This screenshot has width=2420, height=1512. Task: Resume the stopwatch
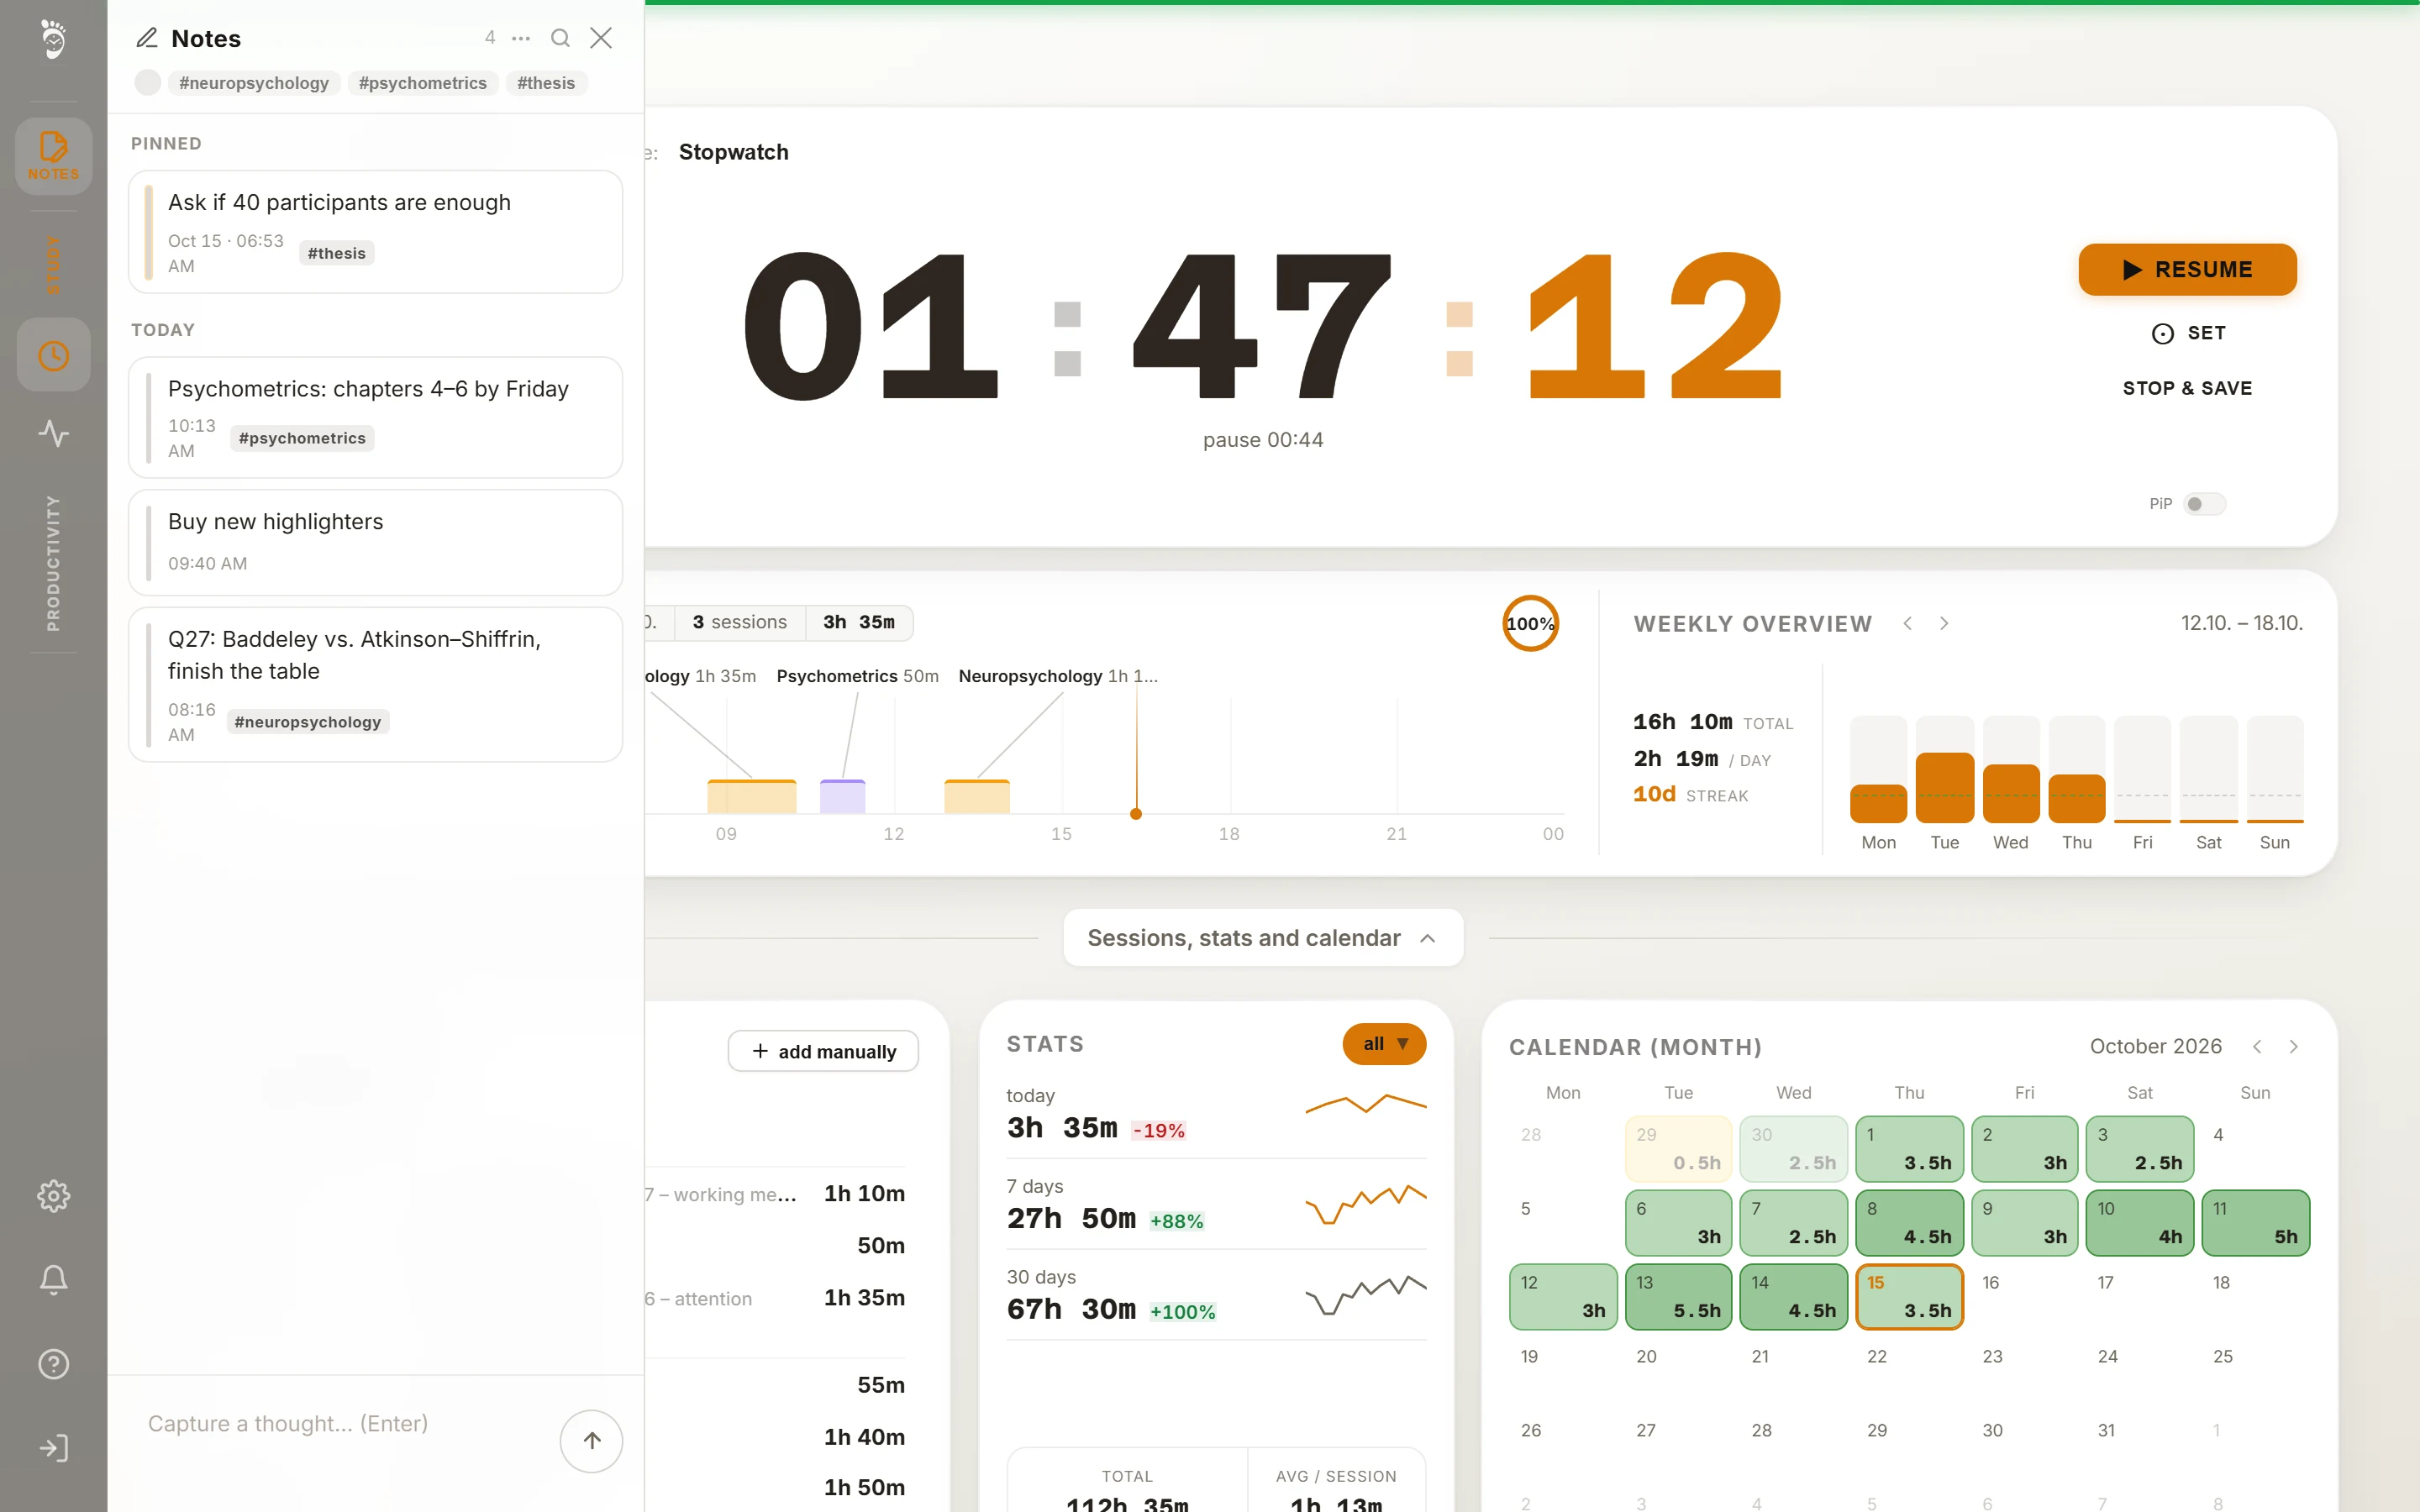[2187, 270]
